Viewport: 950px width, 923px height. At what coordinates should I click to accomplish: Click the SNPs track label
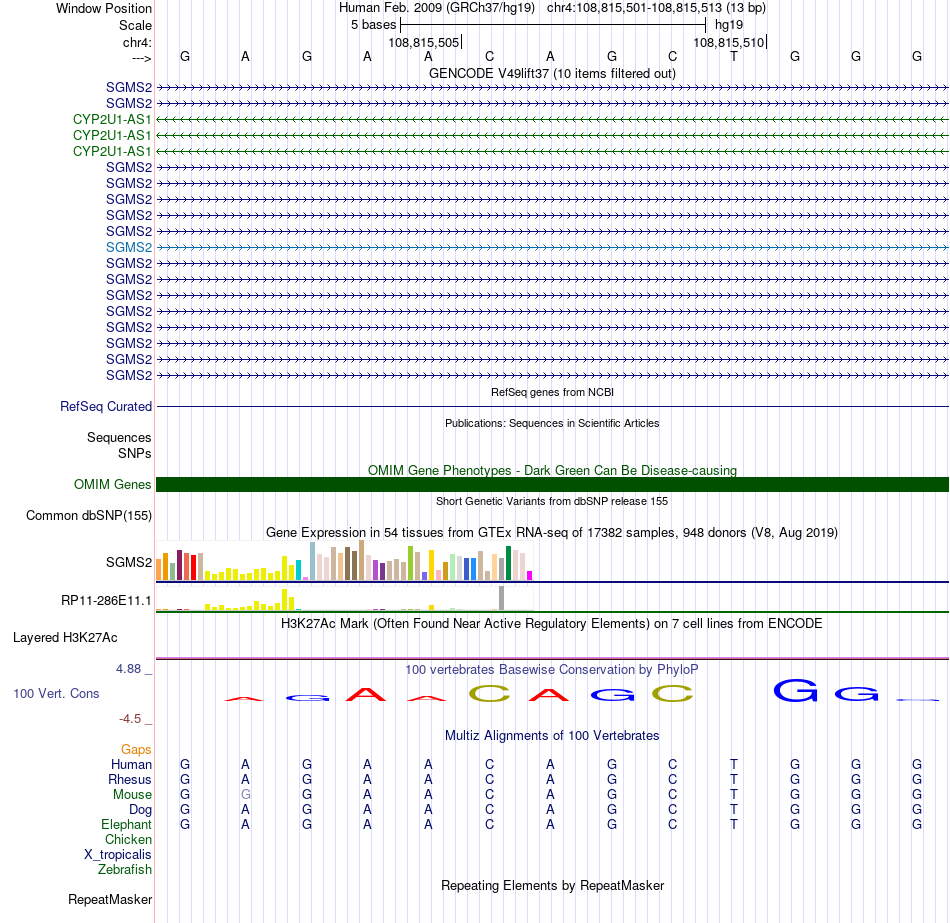[x=135, y=453]
